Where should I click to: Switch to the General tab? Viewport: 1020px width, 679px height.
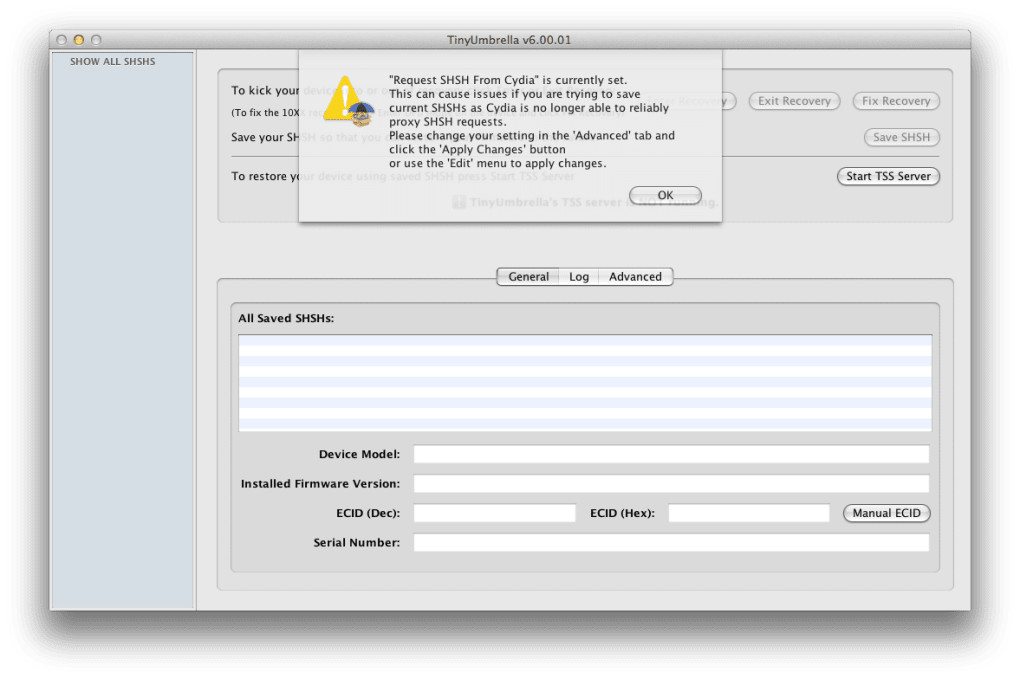[x=528, y=276]
